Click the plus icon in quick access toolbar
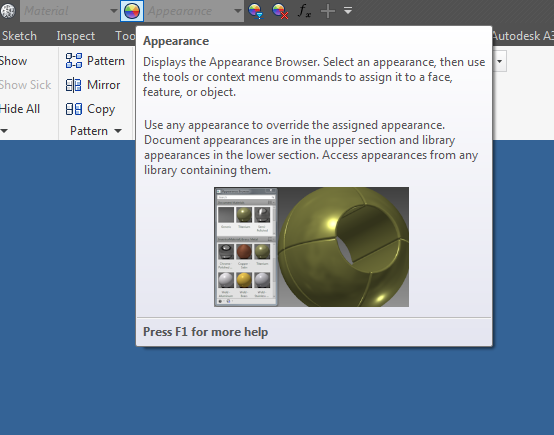Image resolution: width=554 pixels, height=435 pixels. point(328,11)
